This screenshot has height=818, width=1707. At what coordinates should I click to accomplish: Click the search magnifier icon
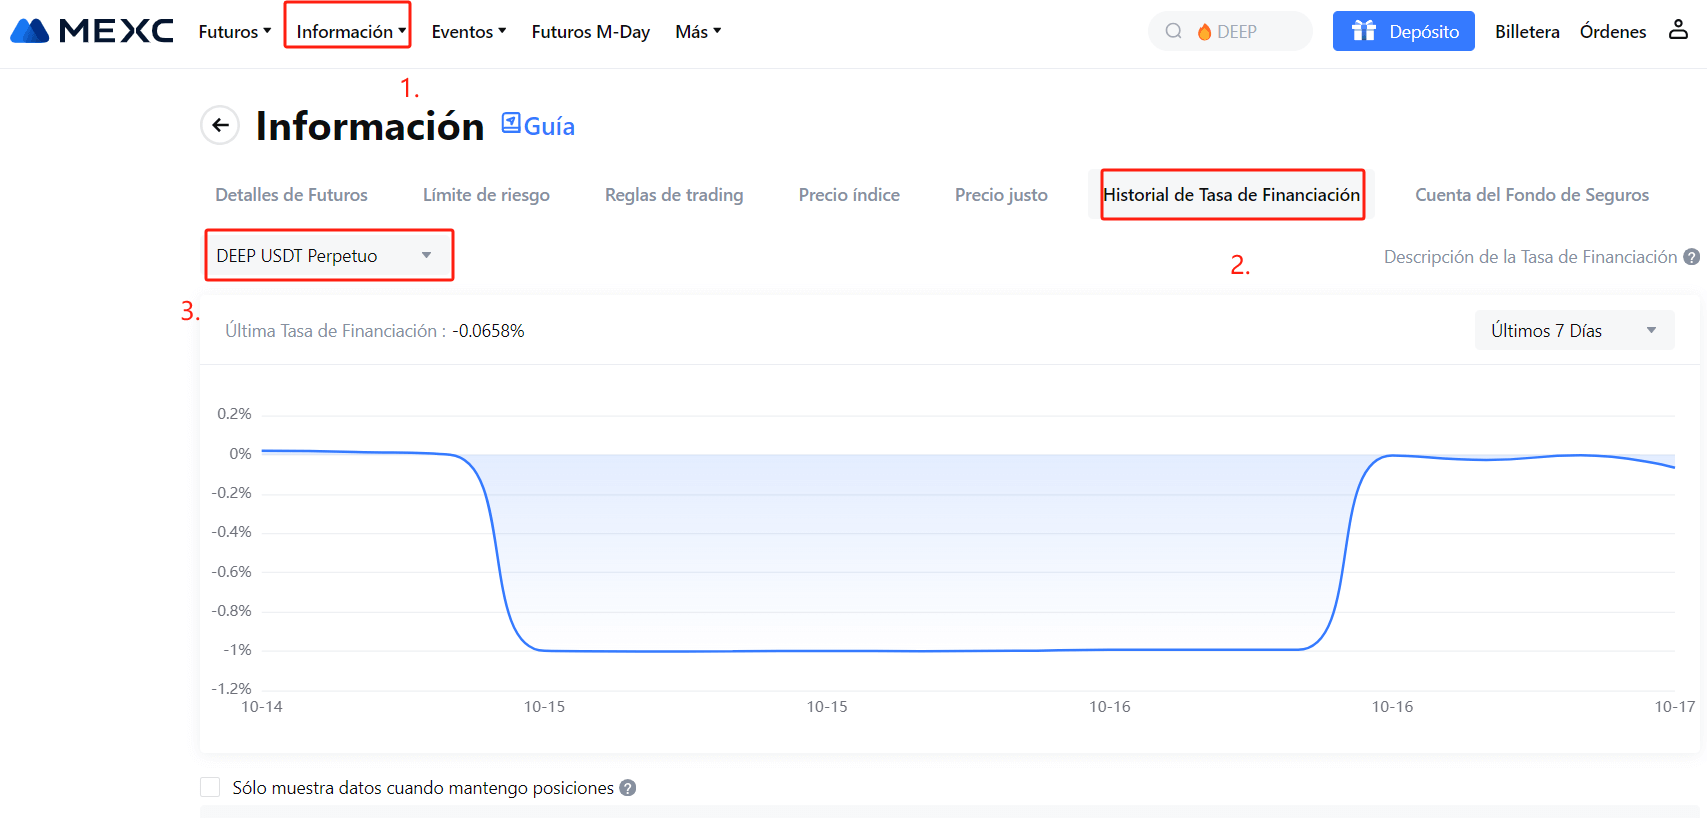click(1174, 31)
